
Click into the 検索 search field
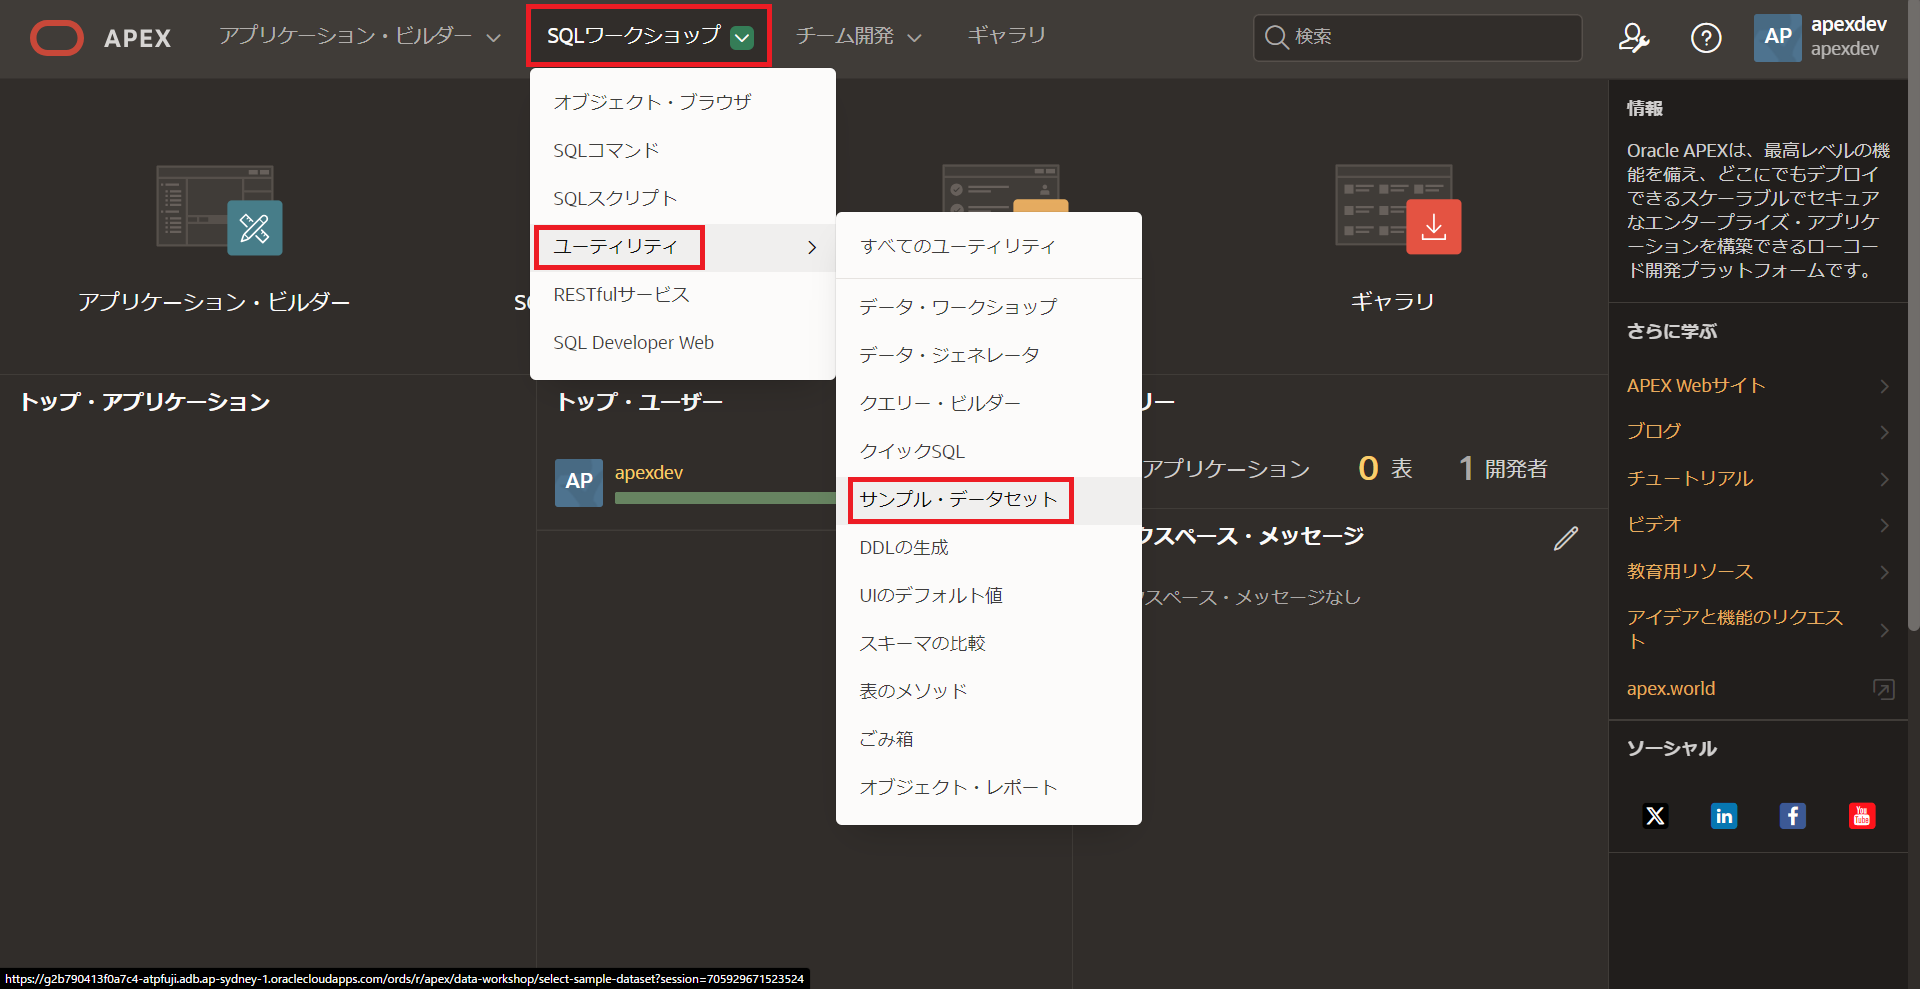[x=1417, y=37]
